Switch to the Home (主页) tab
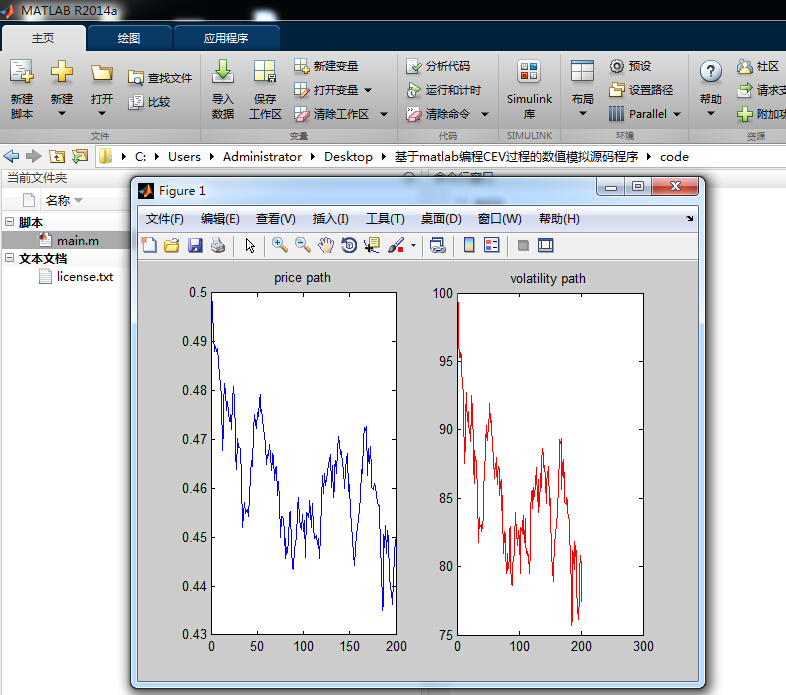Viewport: 786px width, 695px height. [x=44, y=38]
